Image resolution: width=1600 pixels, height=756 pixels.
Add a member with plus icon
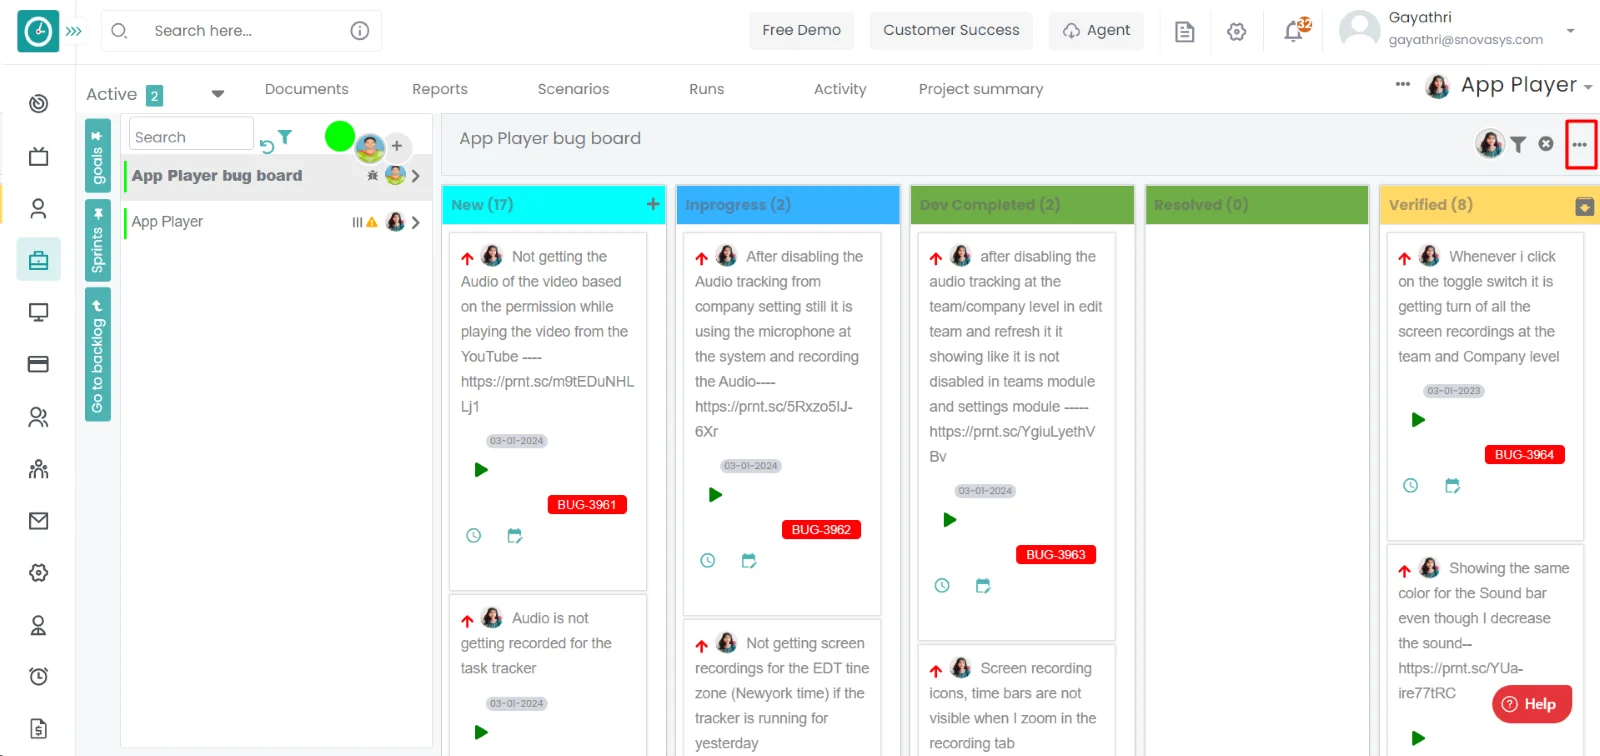point(397,146)
